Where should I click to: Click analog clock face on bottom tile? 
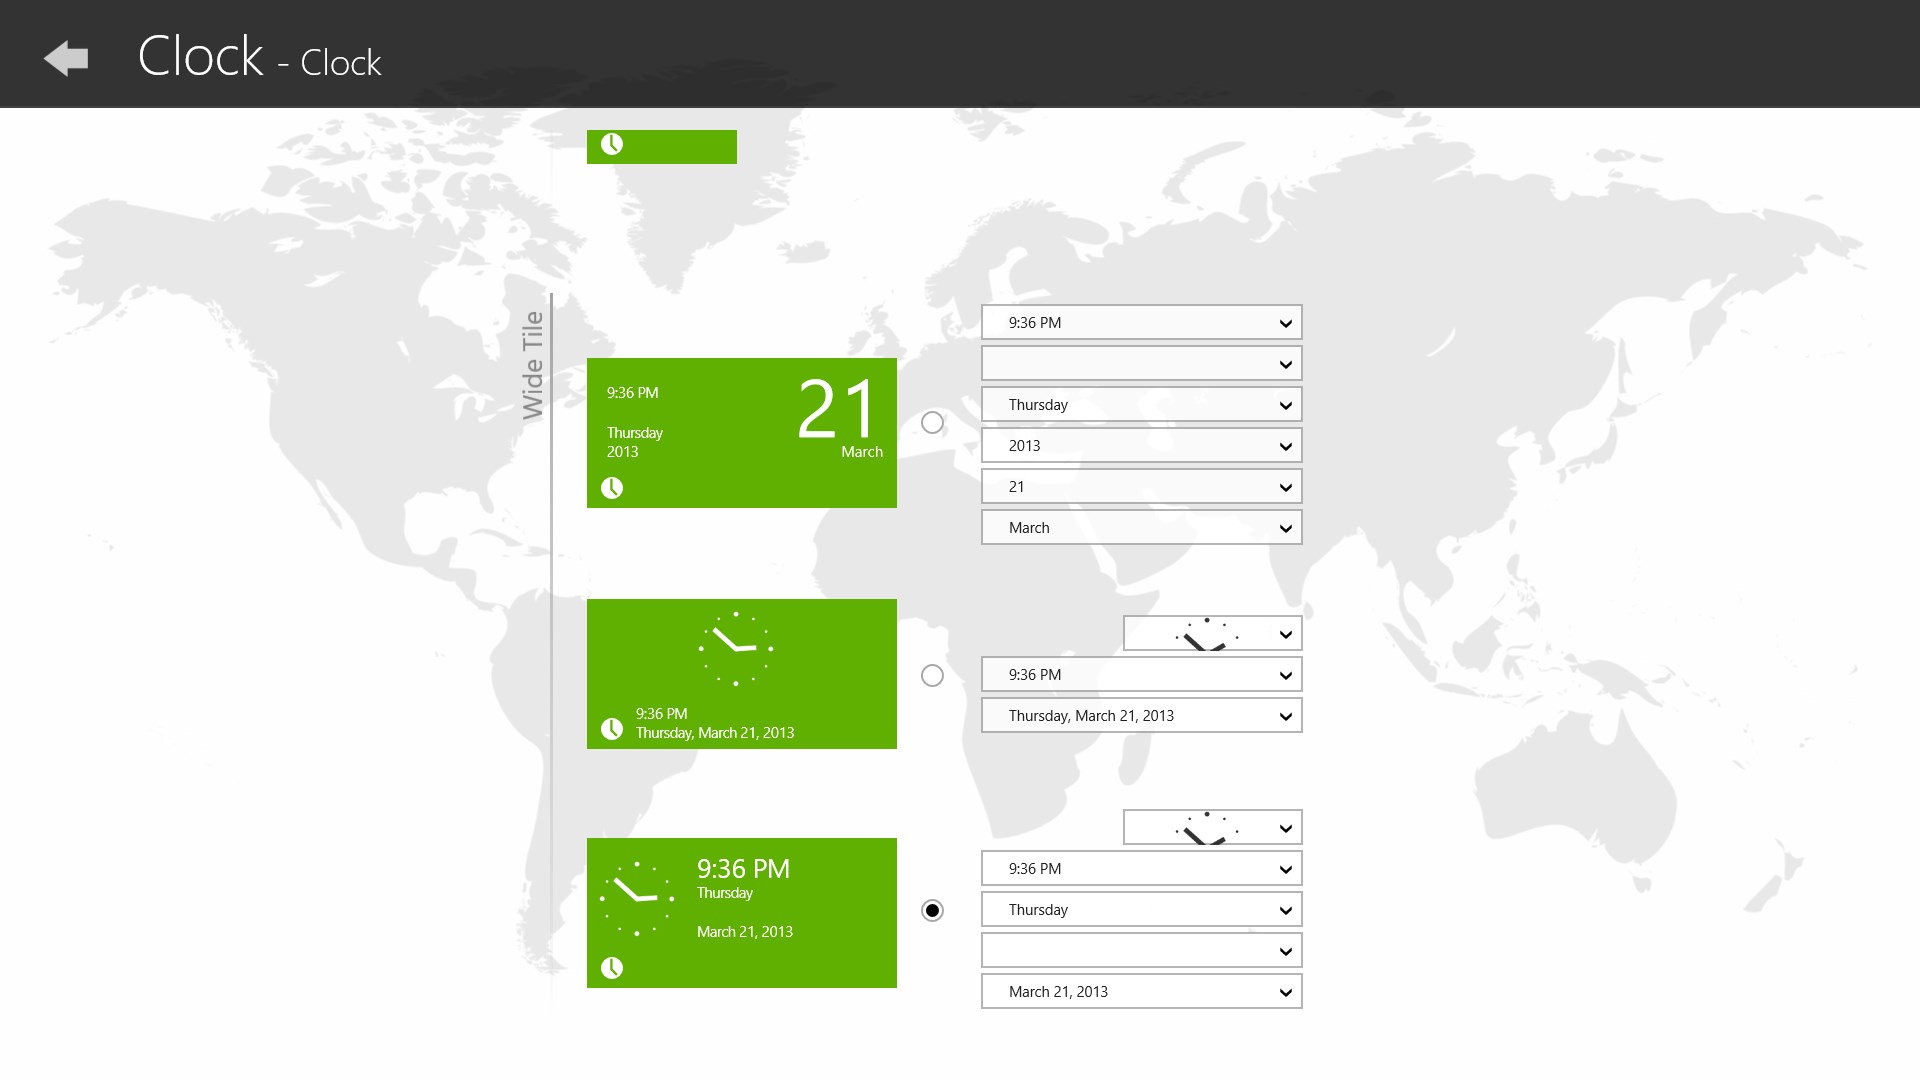pyautogui.click(x=637, y=898)
